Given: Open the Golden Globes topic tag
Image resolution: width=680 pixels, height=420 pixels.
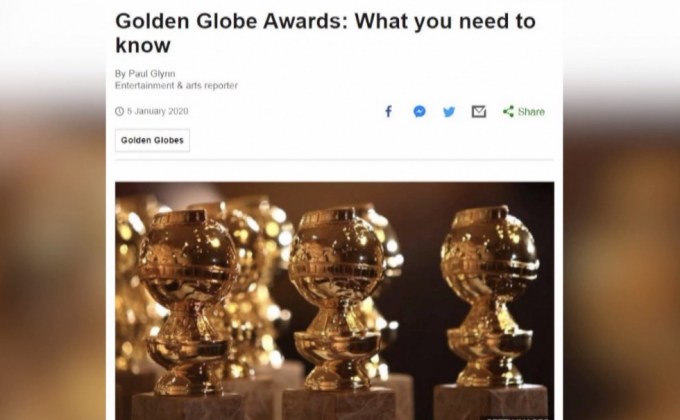Looking at the screenshot, I should (152, 140).
